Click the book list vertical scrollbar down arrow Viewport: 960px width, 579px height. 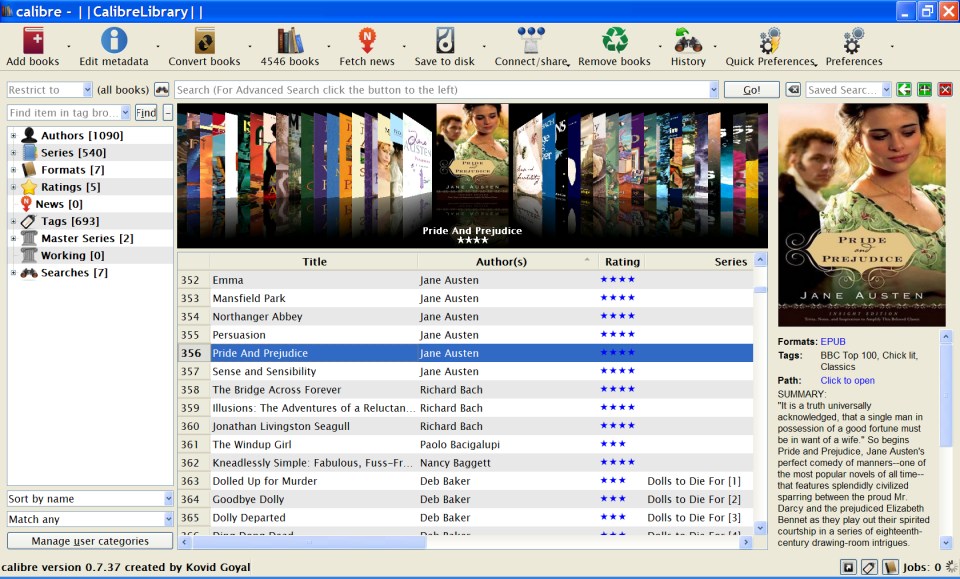760,528
